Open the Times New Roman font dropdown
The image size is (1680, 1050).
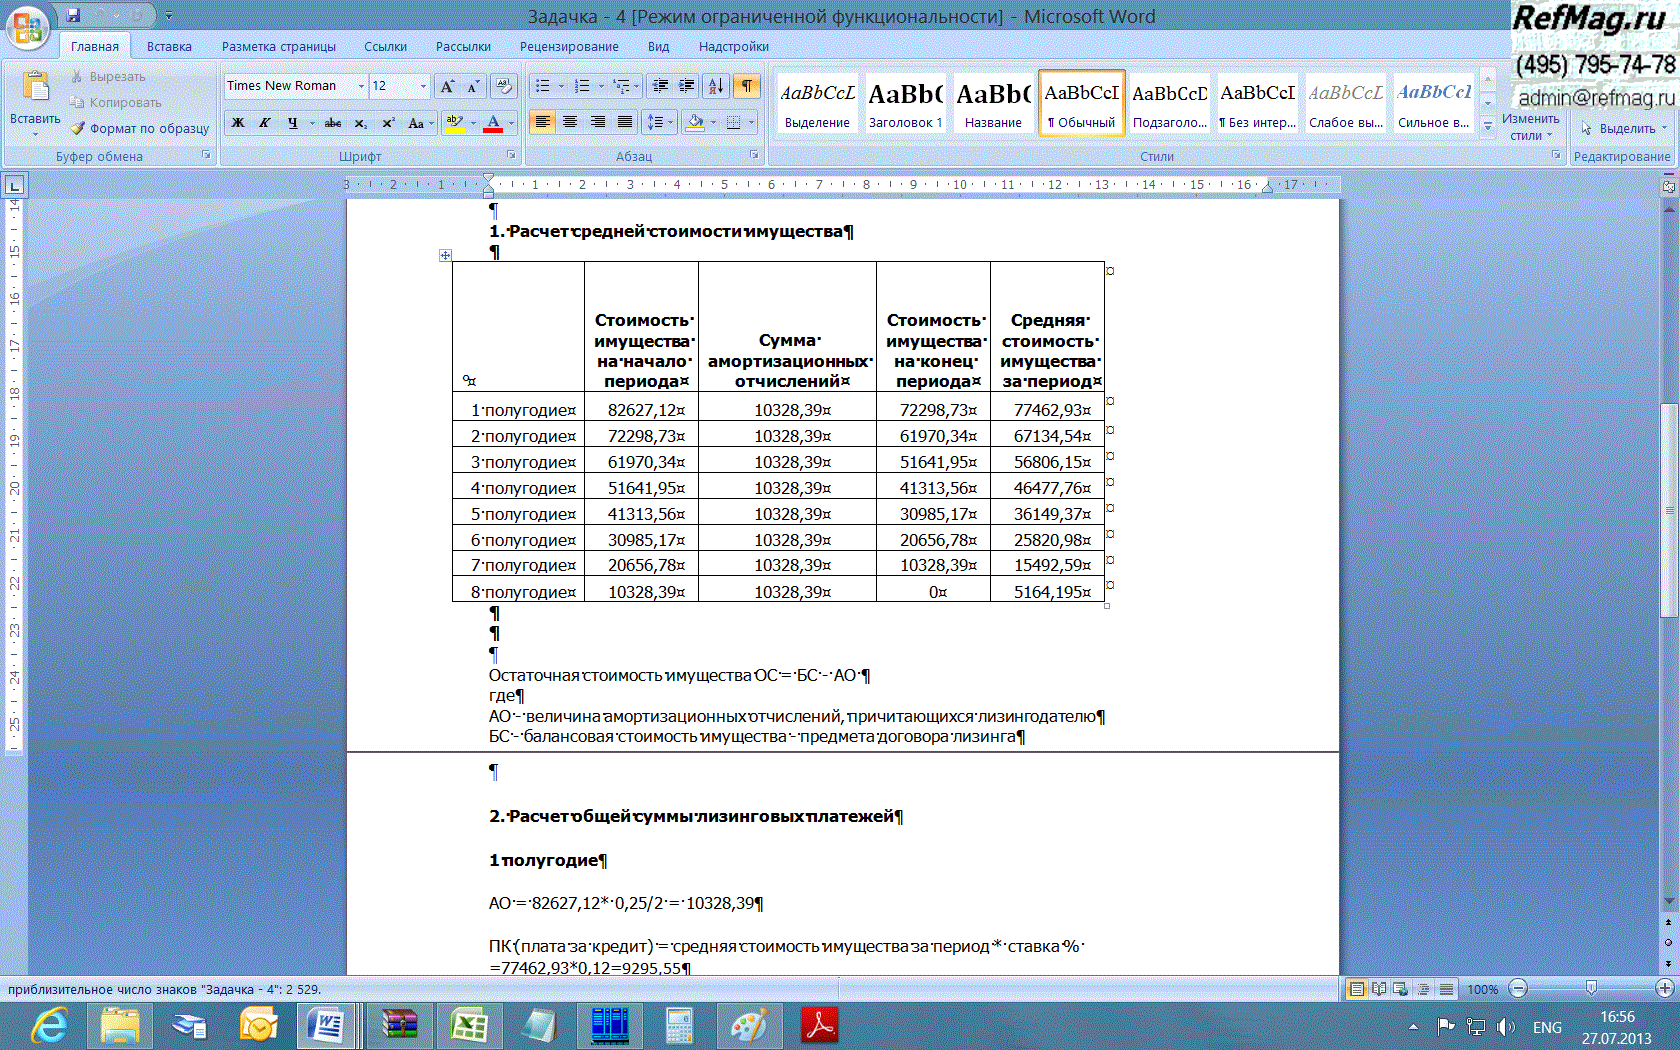(361, 86)
